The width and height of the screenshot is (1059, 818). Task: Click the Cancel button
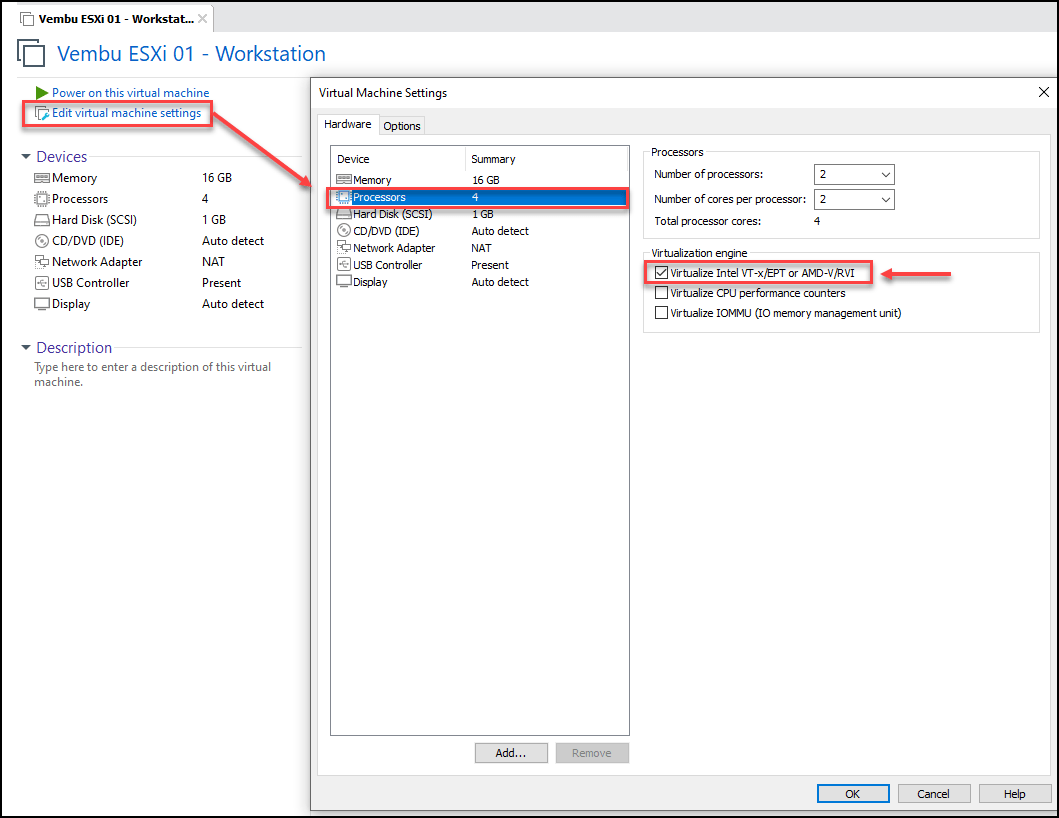point(933,794)
